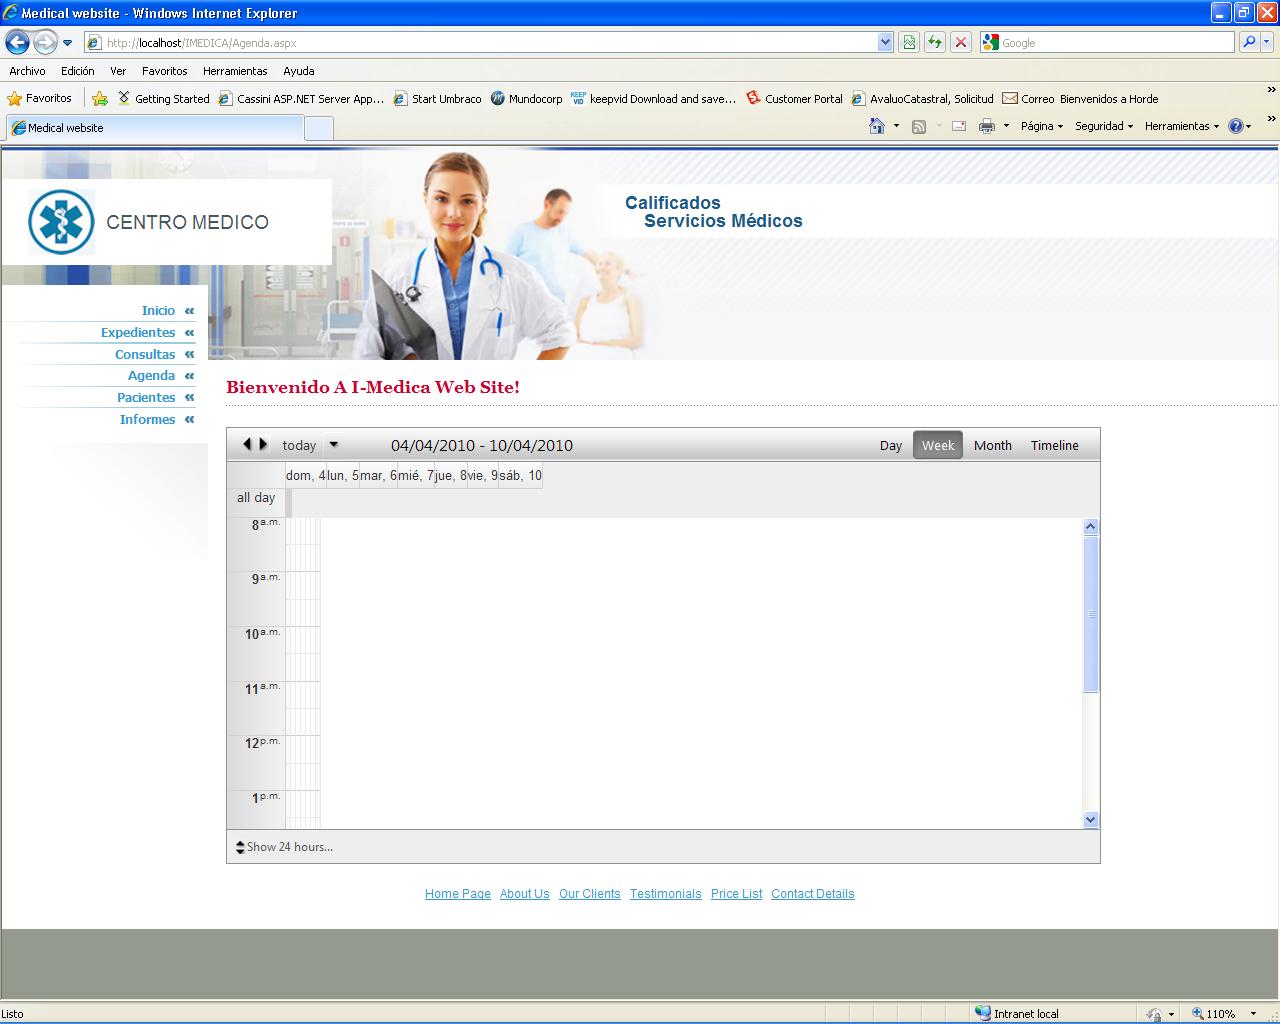Click the add to favorites bar icon
This screenshot has width=1280, height=1024.
click(x=100, y=98)
